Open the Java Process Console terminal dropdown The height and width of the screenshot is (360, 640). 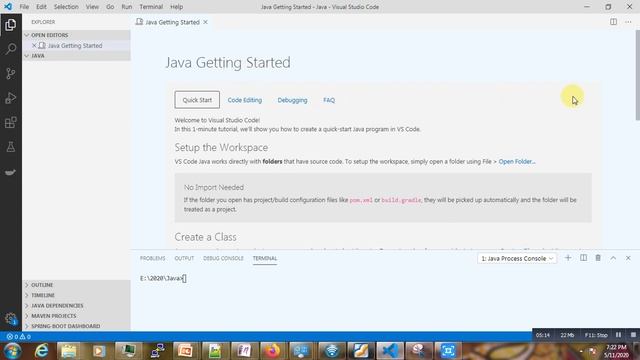click(x=517, y=258)
